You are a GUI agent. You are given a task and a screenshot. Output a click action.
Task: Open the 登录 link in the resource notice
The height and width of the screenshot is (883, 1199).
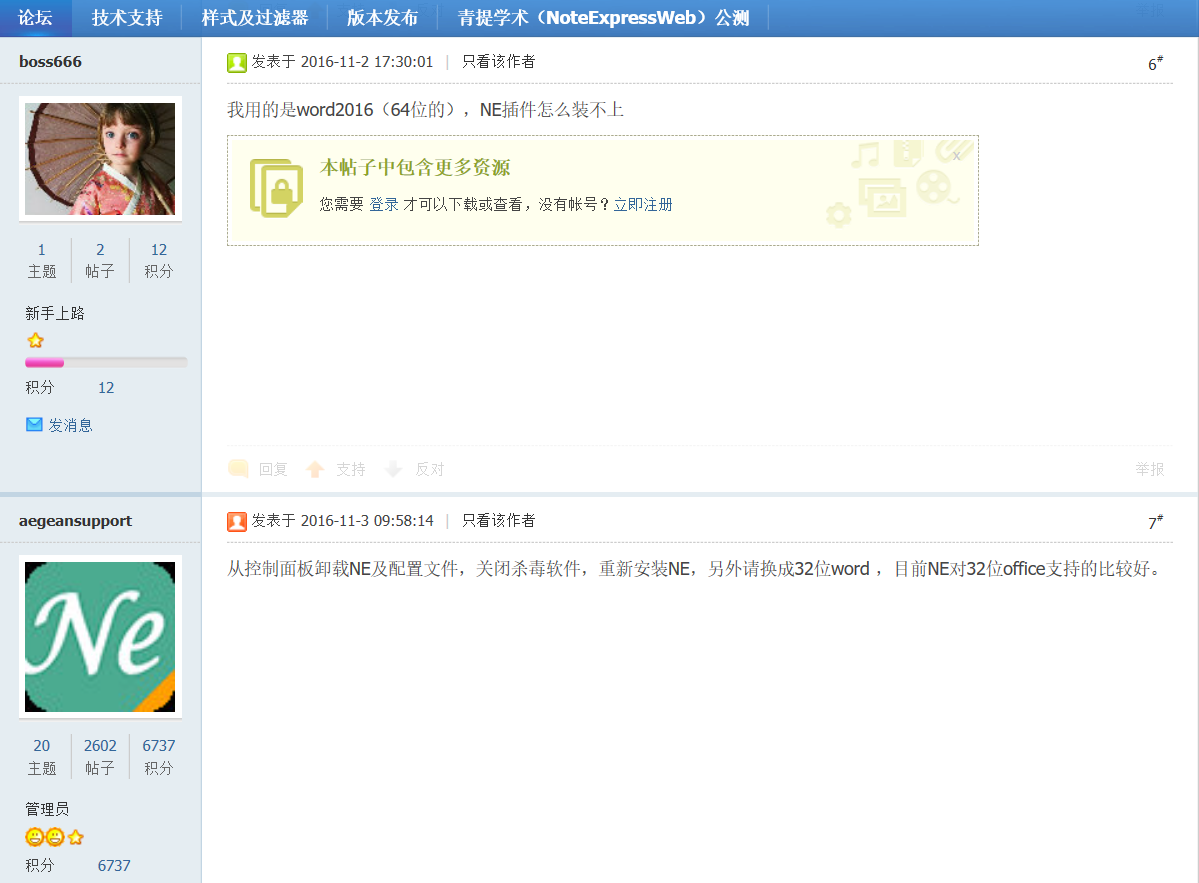tap(383, 204)
